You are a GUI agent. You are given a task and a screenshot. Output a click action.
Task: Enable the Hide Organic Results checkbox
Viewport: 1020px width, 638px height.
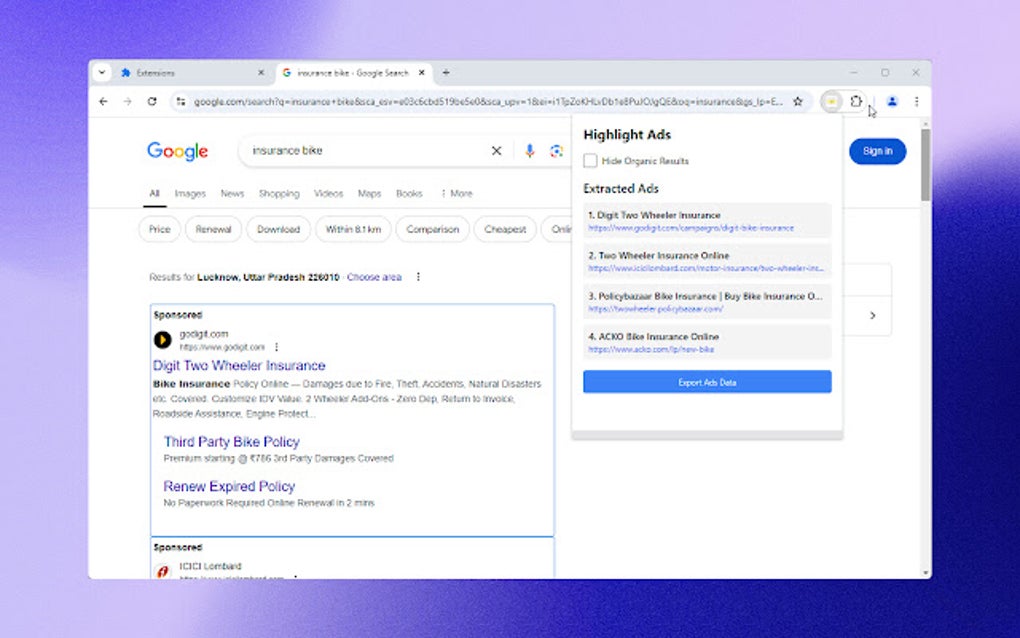tap(590, 160)
